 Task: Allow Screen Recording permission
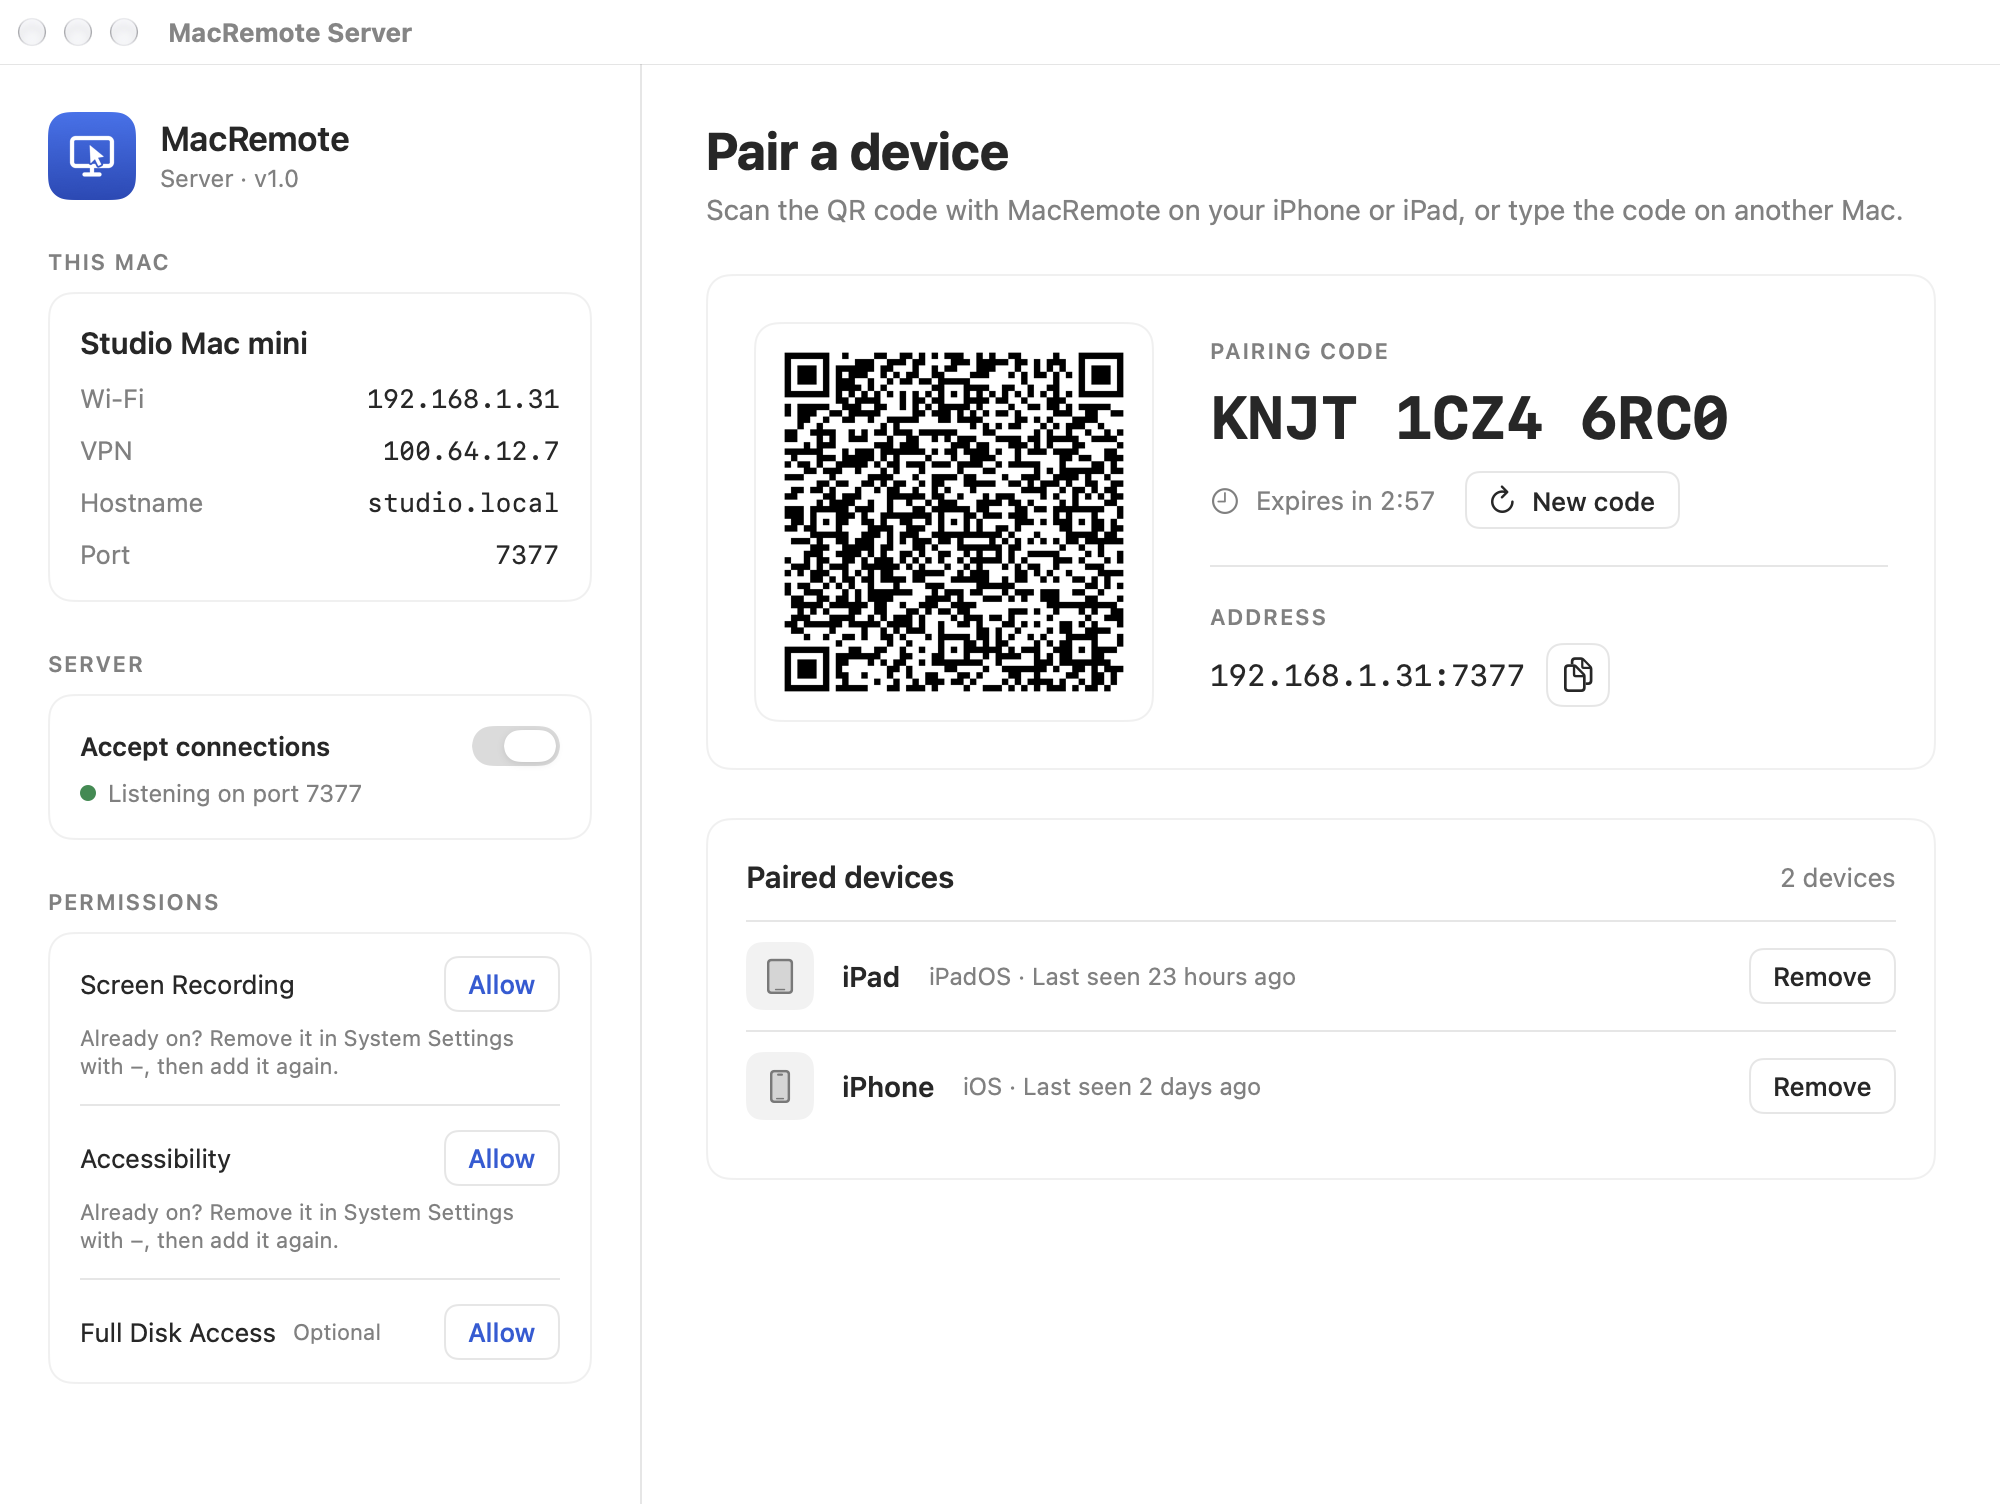pyautogui.click(x=502, y=985)
